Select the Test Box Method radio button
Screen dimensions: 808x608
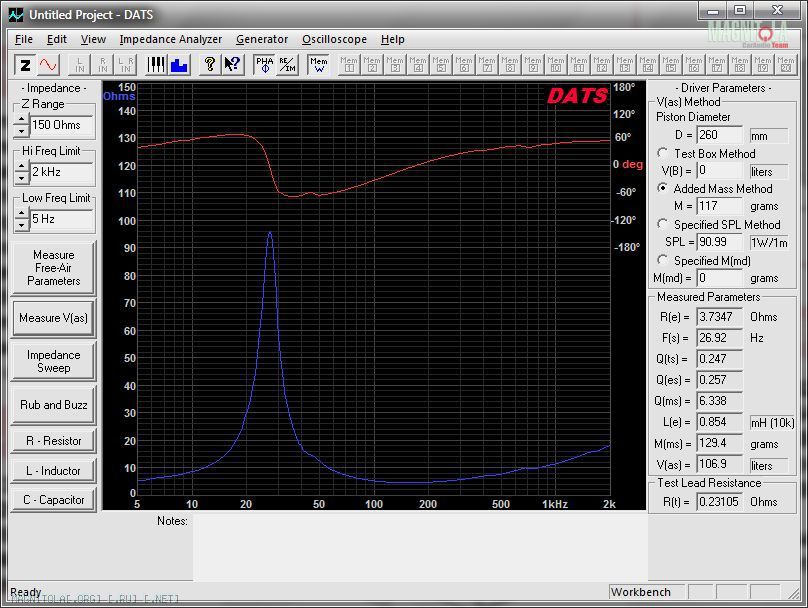[x=663, y=153]
